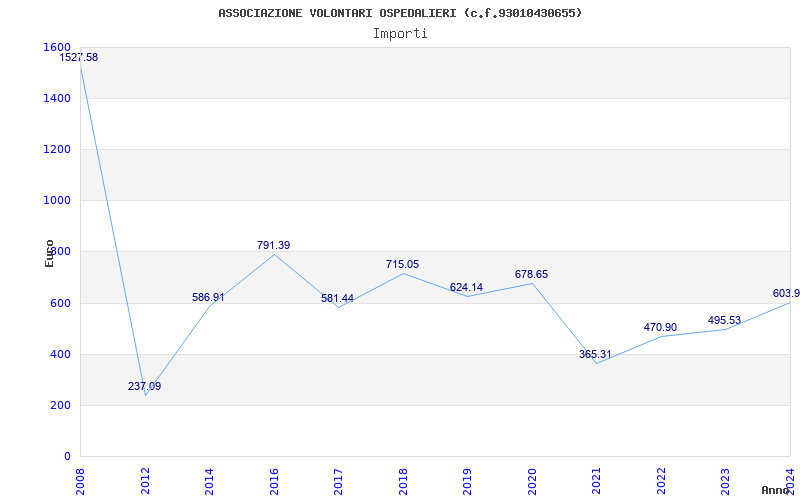This screenshot has width=800, height=500.
Task: Click the 2020 x-axis year label
Action: click(533, 480)
